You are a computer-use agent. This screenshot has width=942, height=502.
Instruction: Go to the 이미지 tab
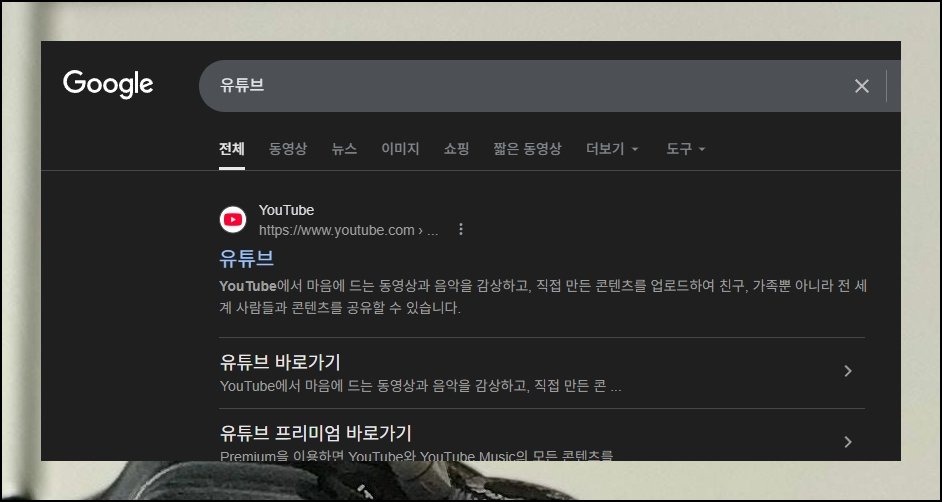(x=400, y=149)
